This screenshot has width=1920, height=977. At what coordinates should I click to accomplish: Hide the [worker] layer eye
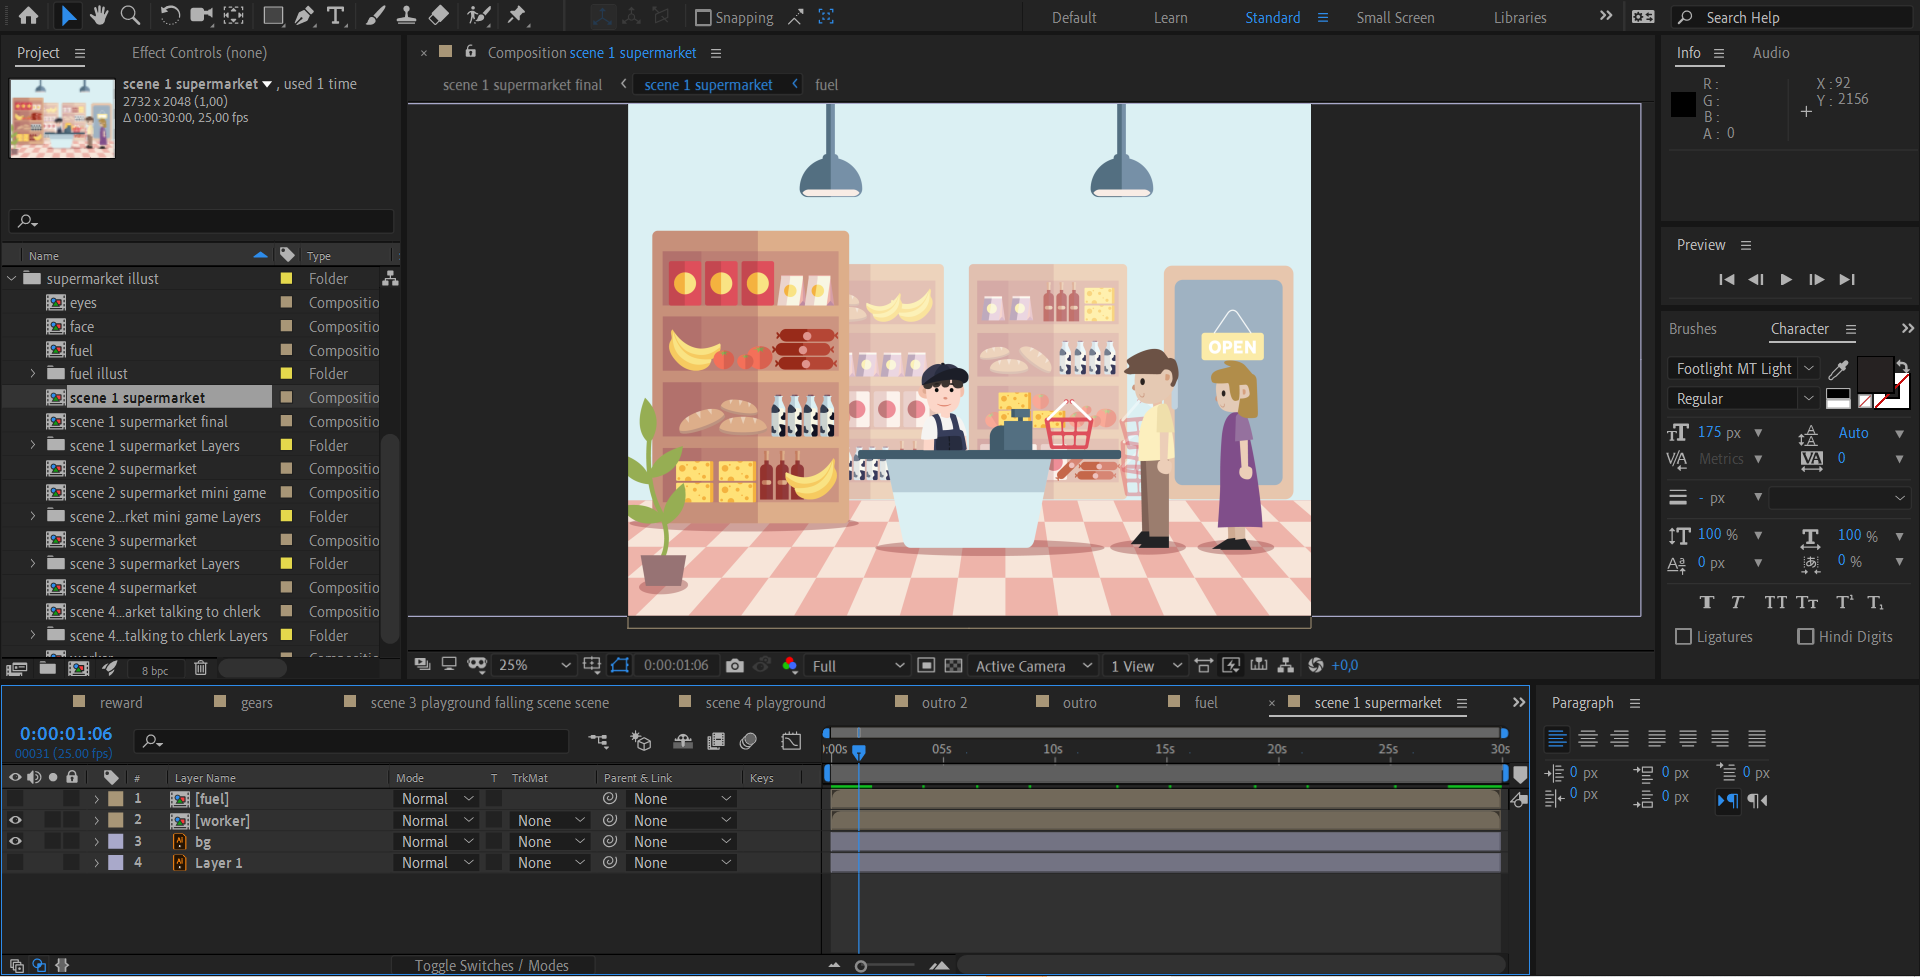point(15,820)
